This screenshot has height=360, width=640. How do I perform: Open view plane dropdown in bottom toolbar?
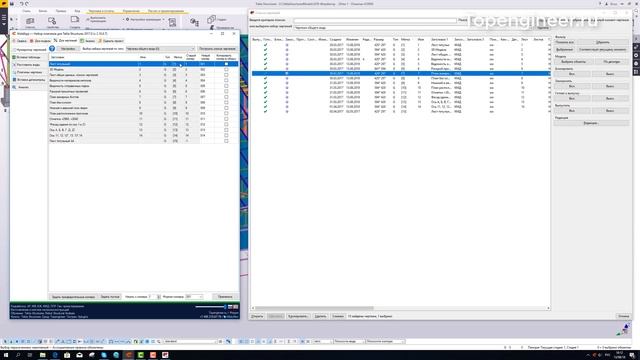click(349, 341)
